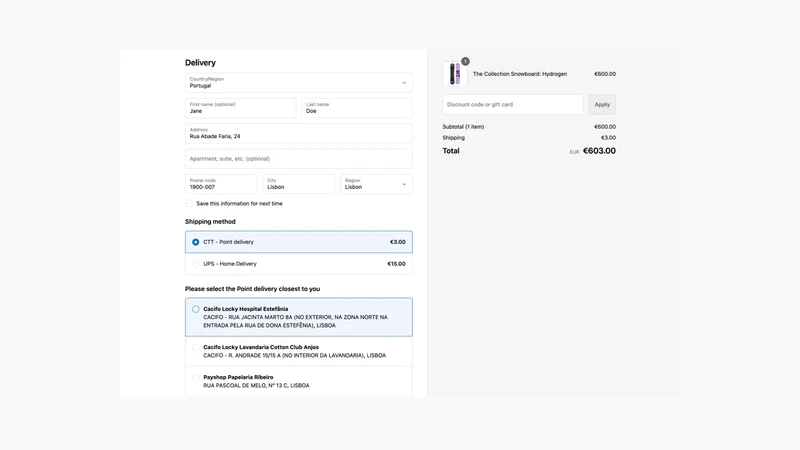The height and width of the screenshot is (450, 800).
Task: Select CTT - Point delivery shipping radio
Action: pyautogui.click(x=195, y=242)
